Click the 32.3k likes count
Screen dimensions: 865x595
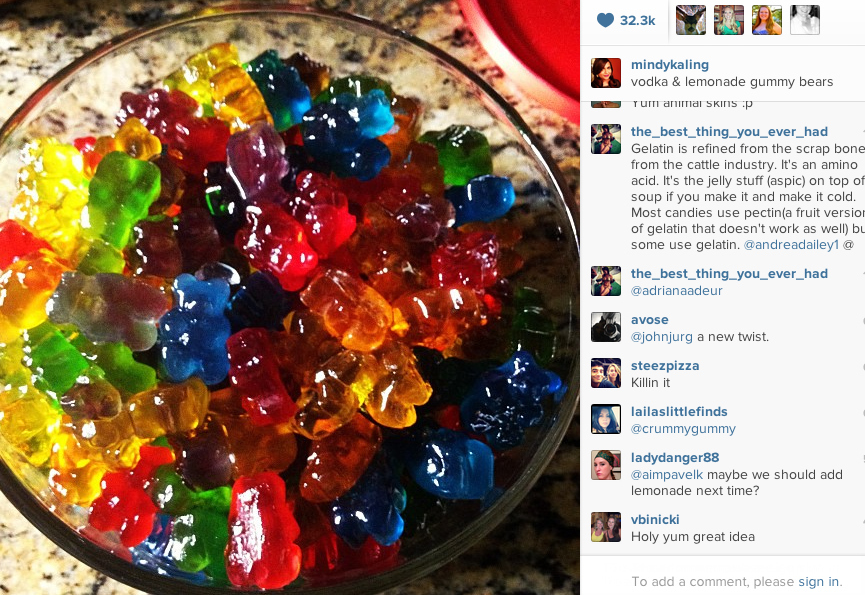[x=637, y=20]
